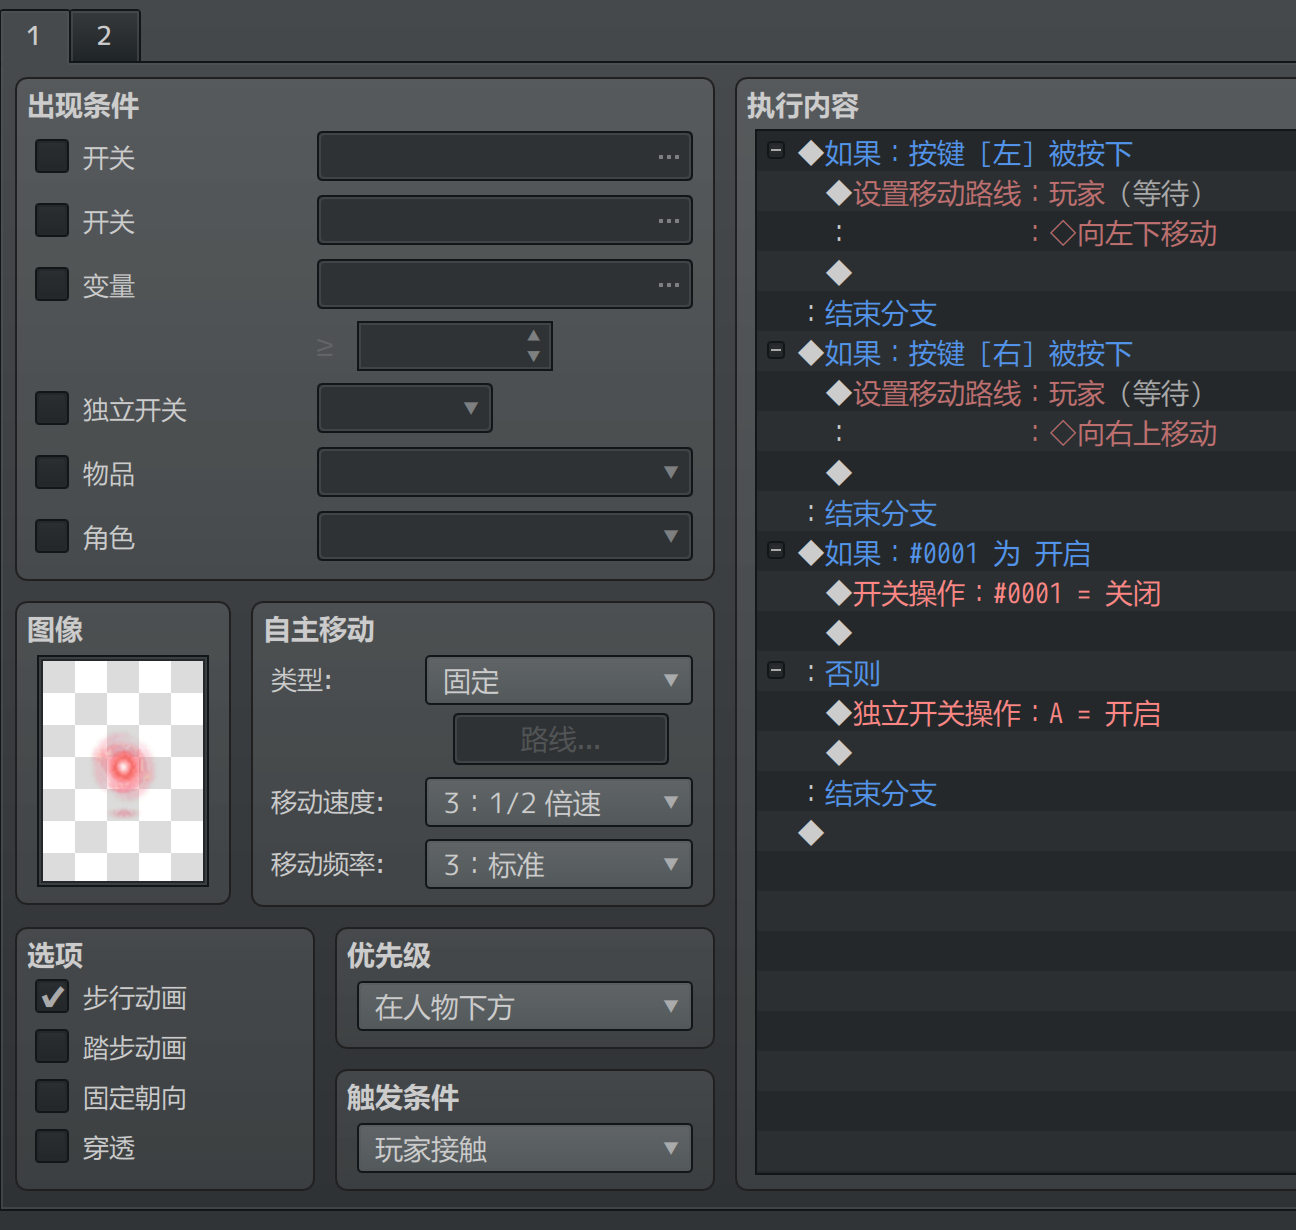Enable the first 开关 condition checkbox
The image size is (1296, 1230).
52,156
